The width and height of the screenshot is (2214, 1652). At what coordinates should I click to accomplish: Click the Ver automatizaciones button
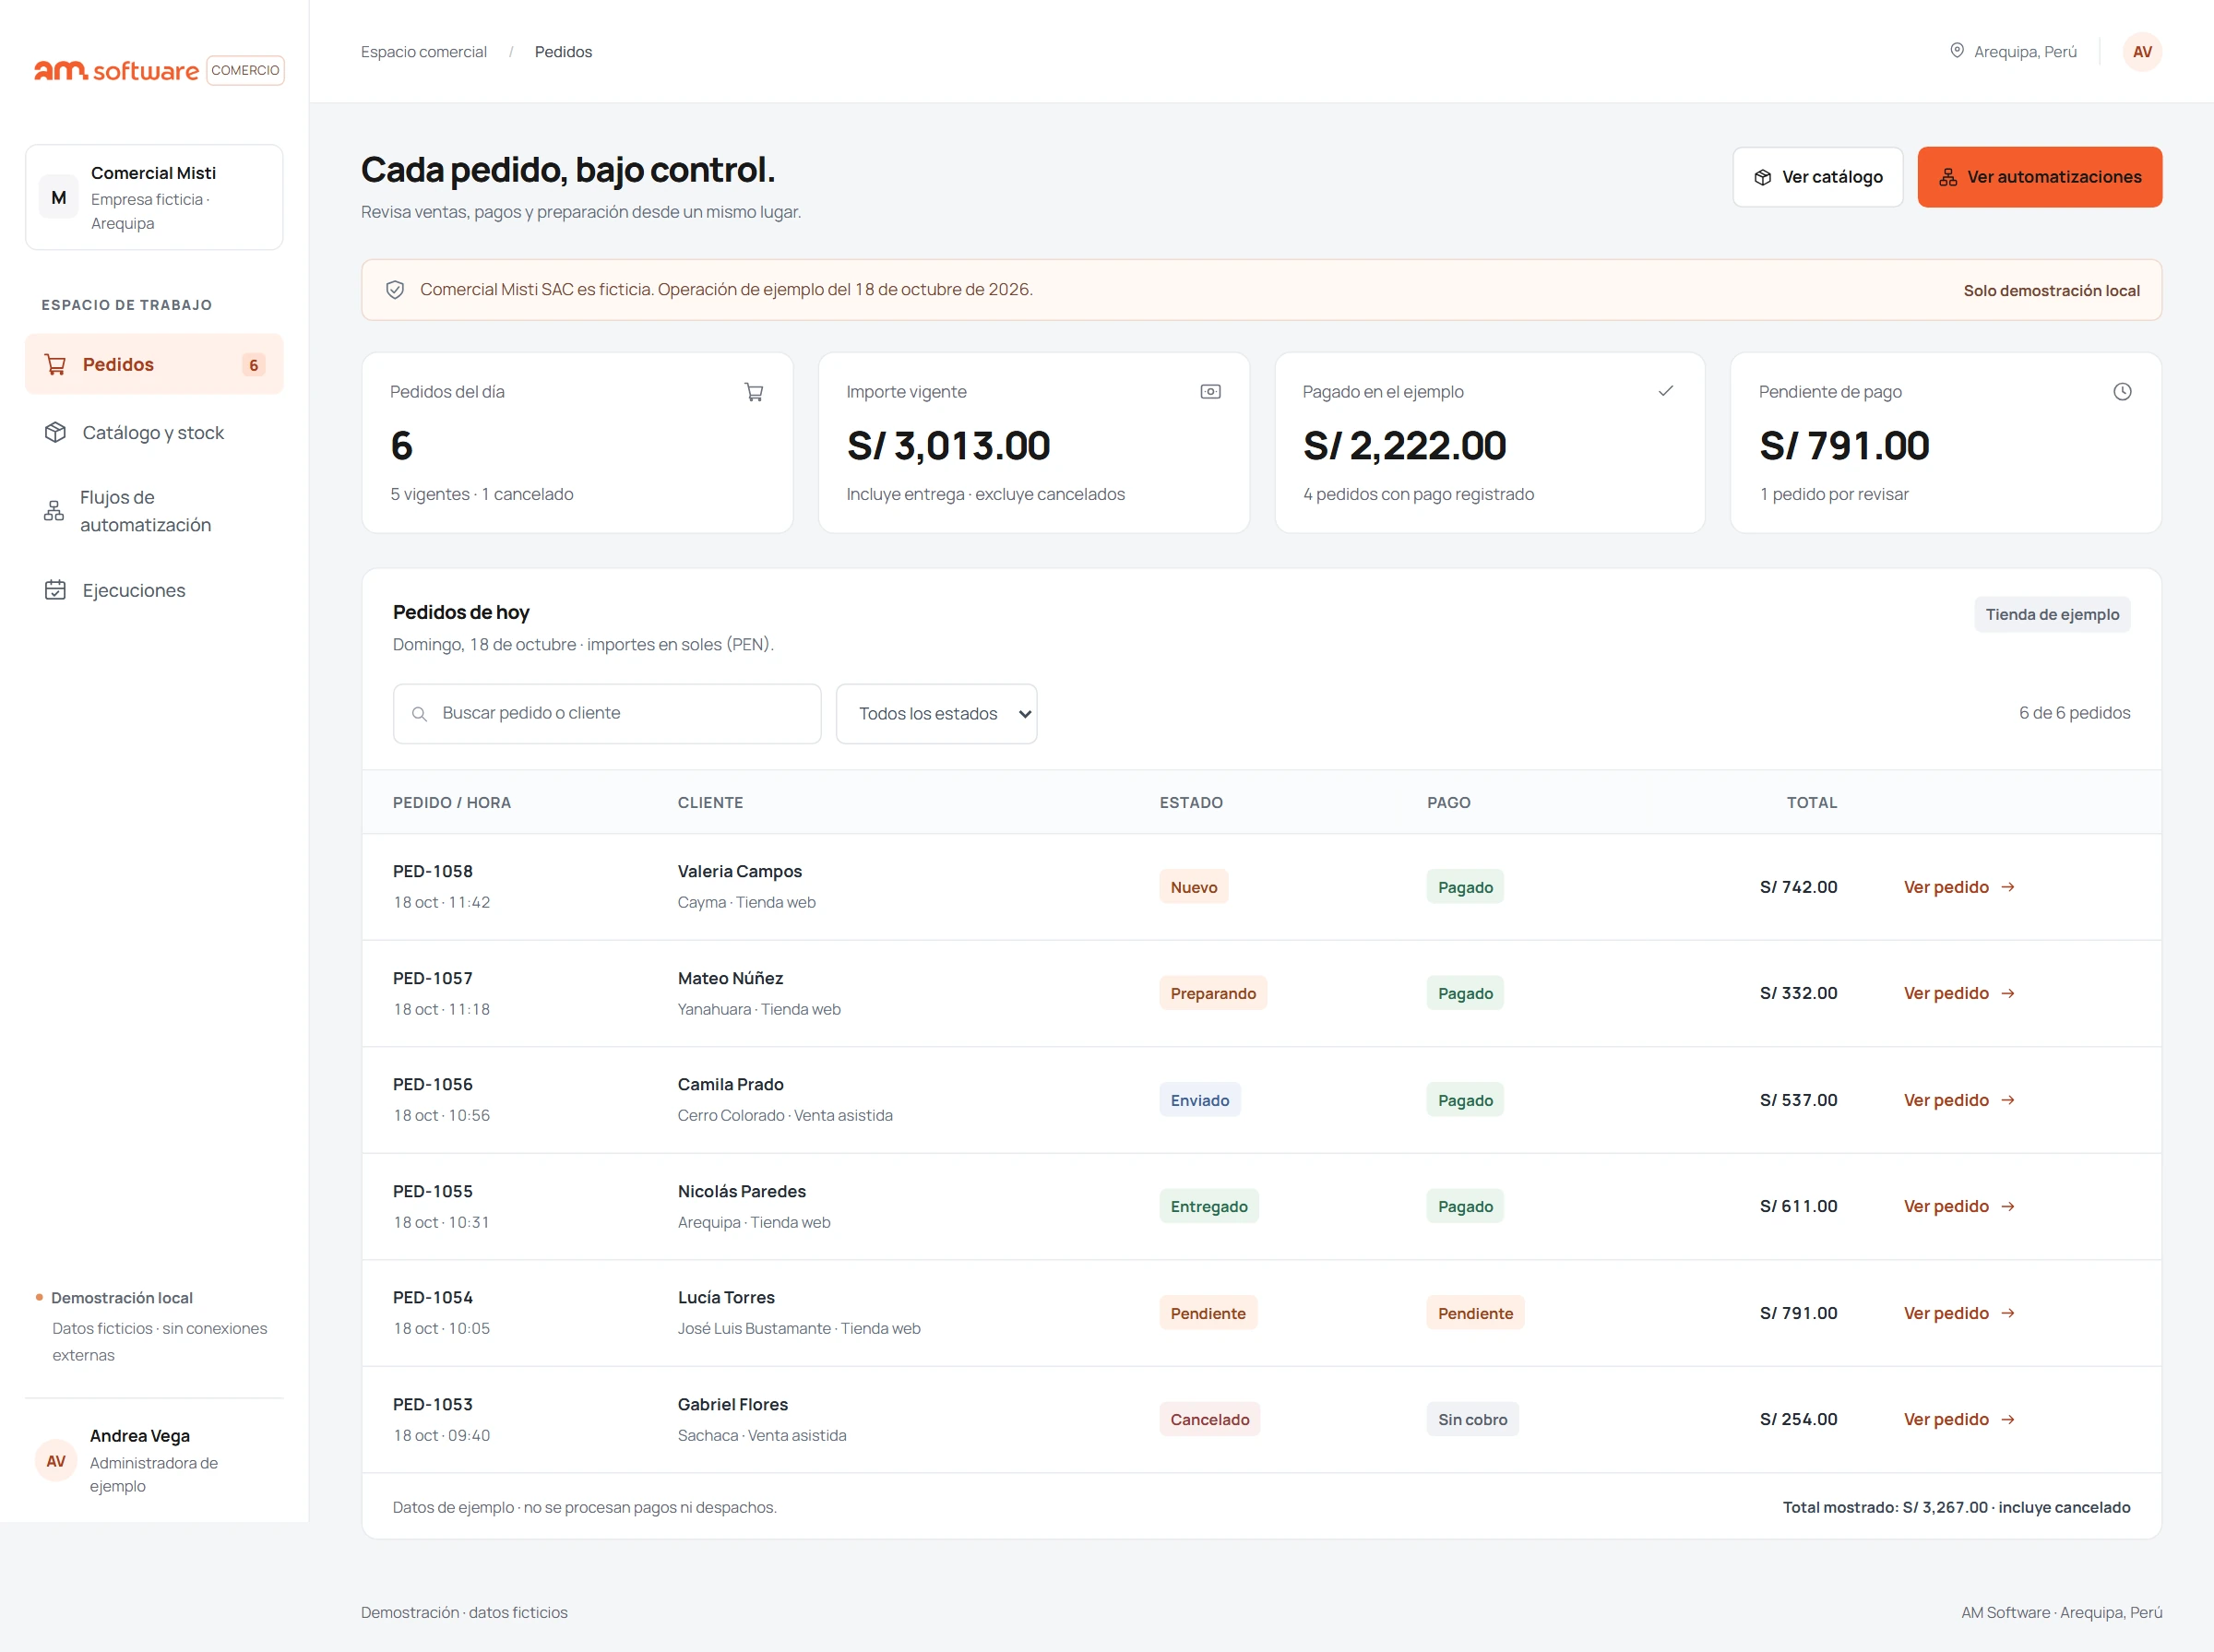2039,177
